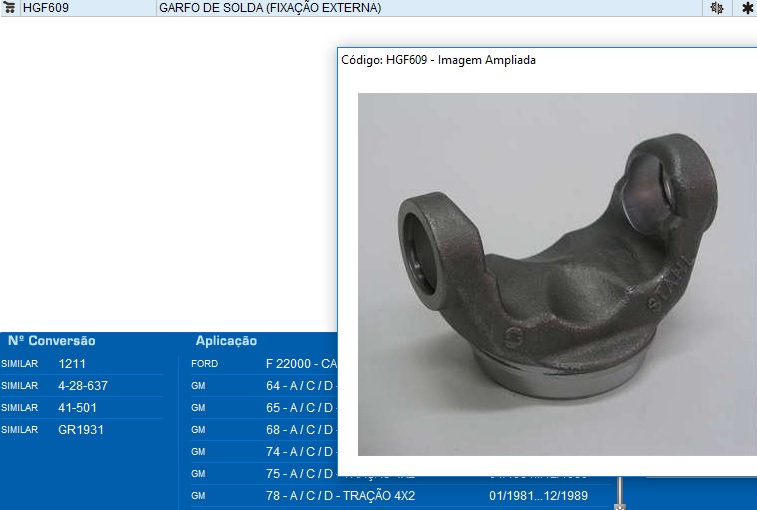Select similar conversion number 4-28-637
This screenshot has width=757, height=510.
(x=83, y=386)
